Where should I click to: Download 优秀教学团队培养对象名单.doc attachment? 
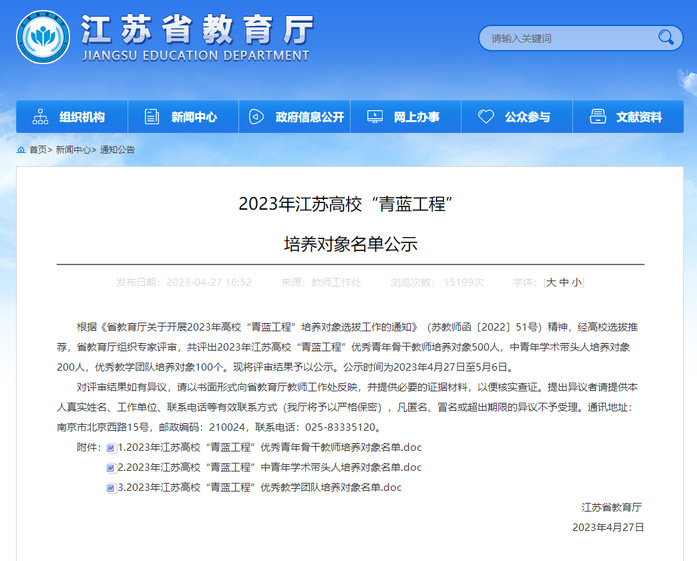pos(259,488)
